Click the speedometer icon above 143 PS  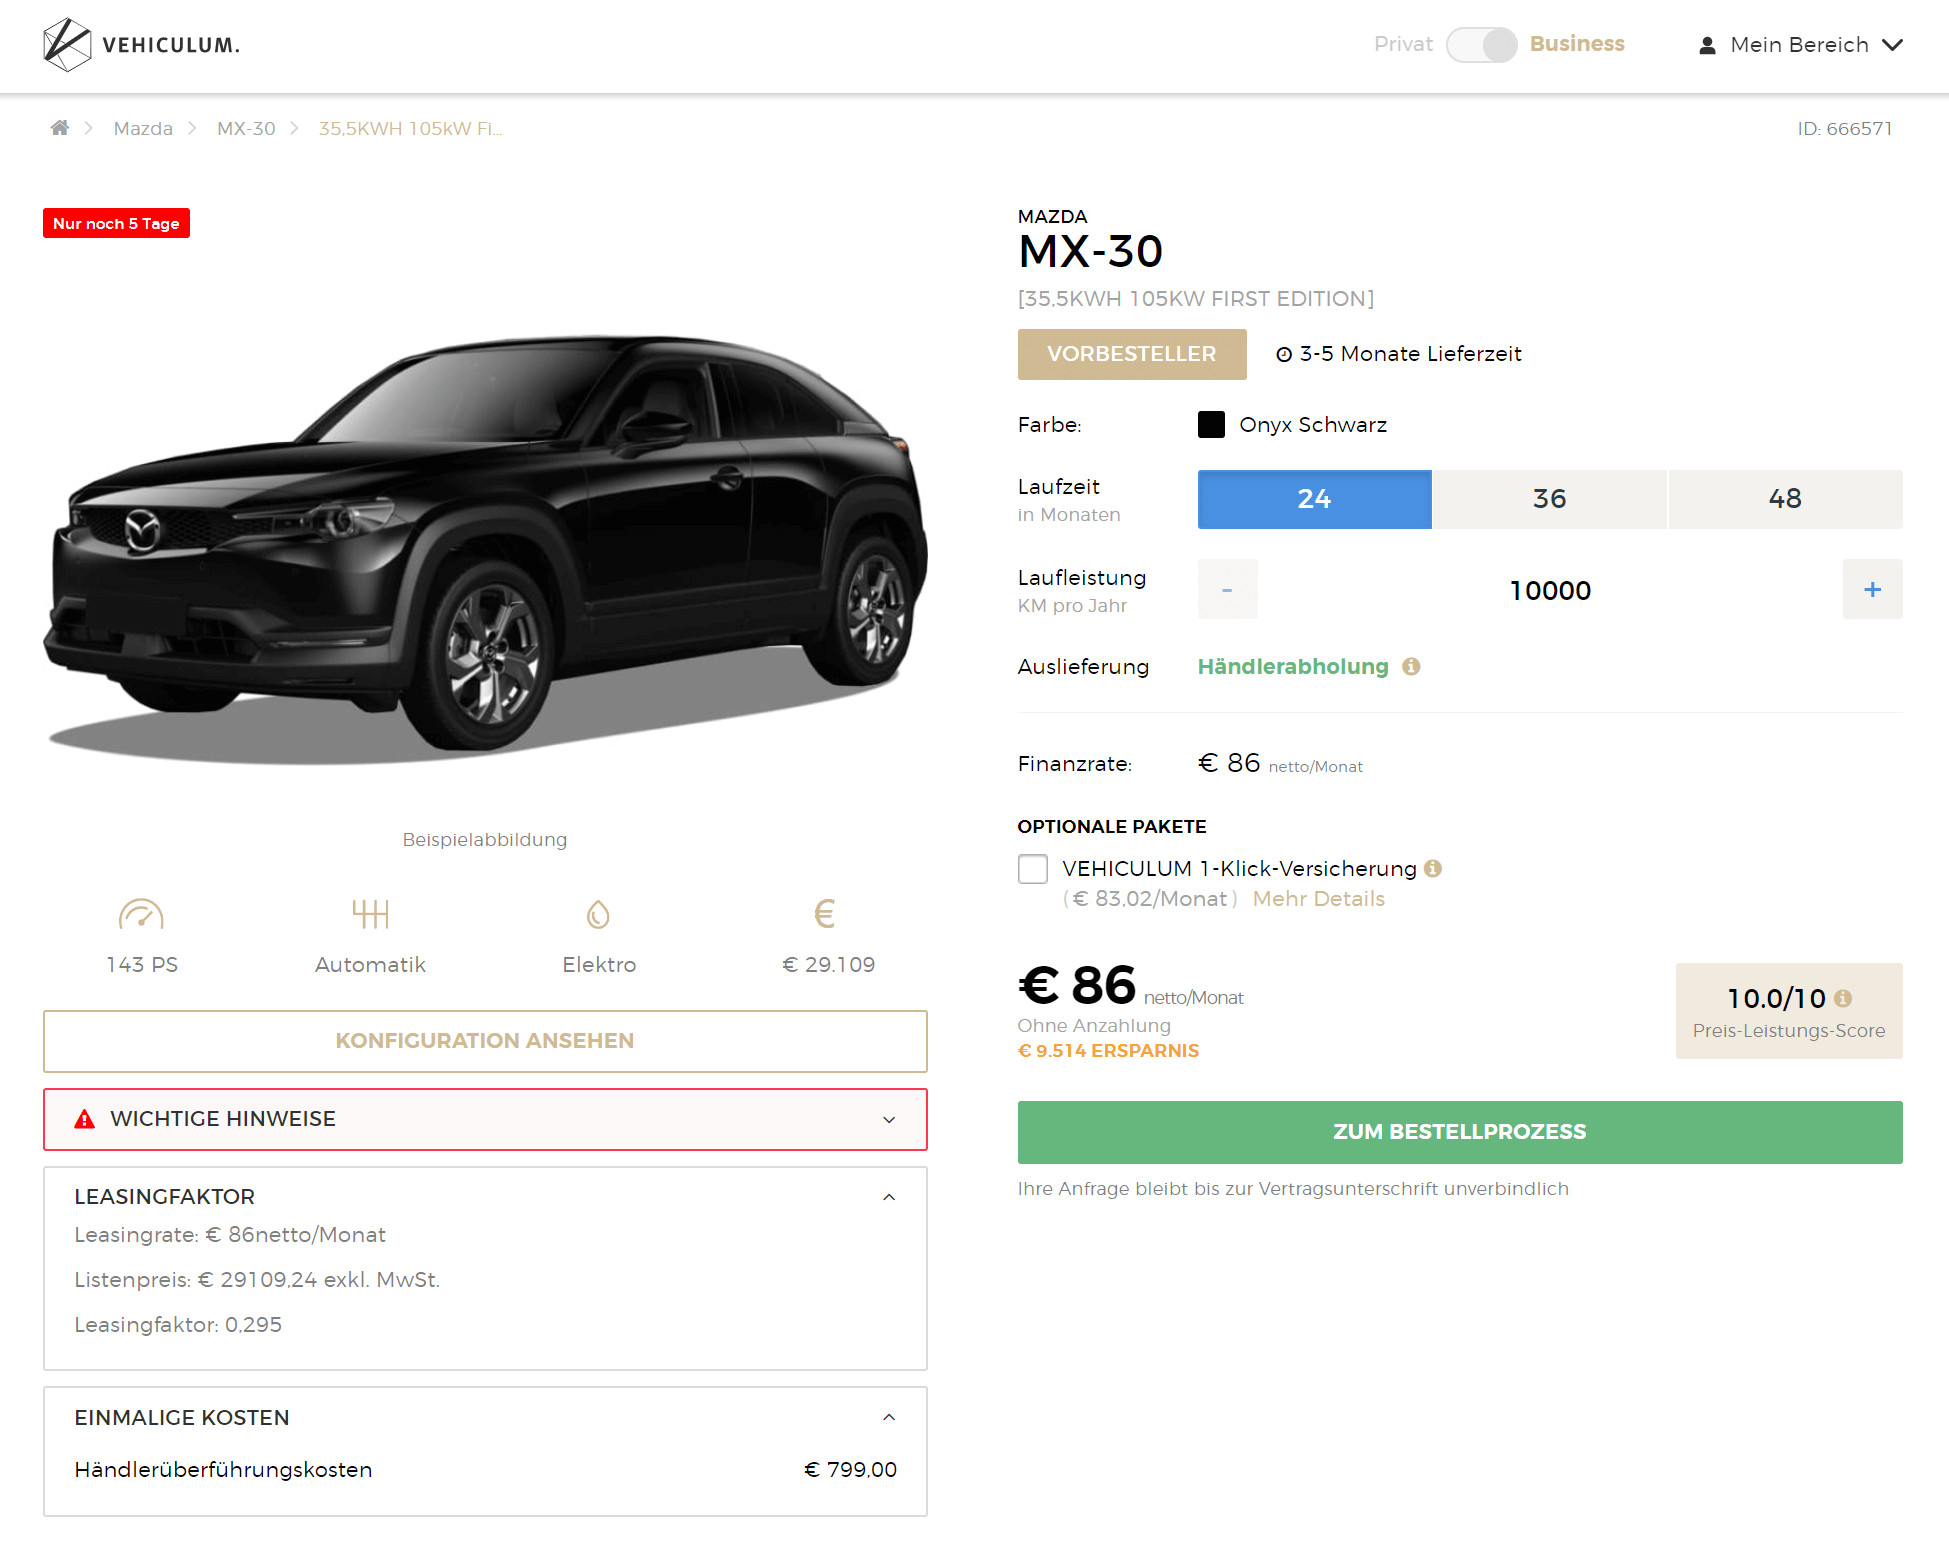pyautogui.click(x=141, y=914)
